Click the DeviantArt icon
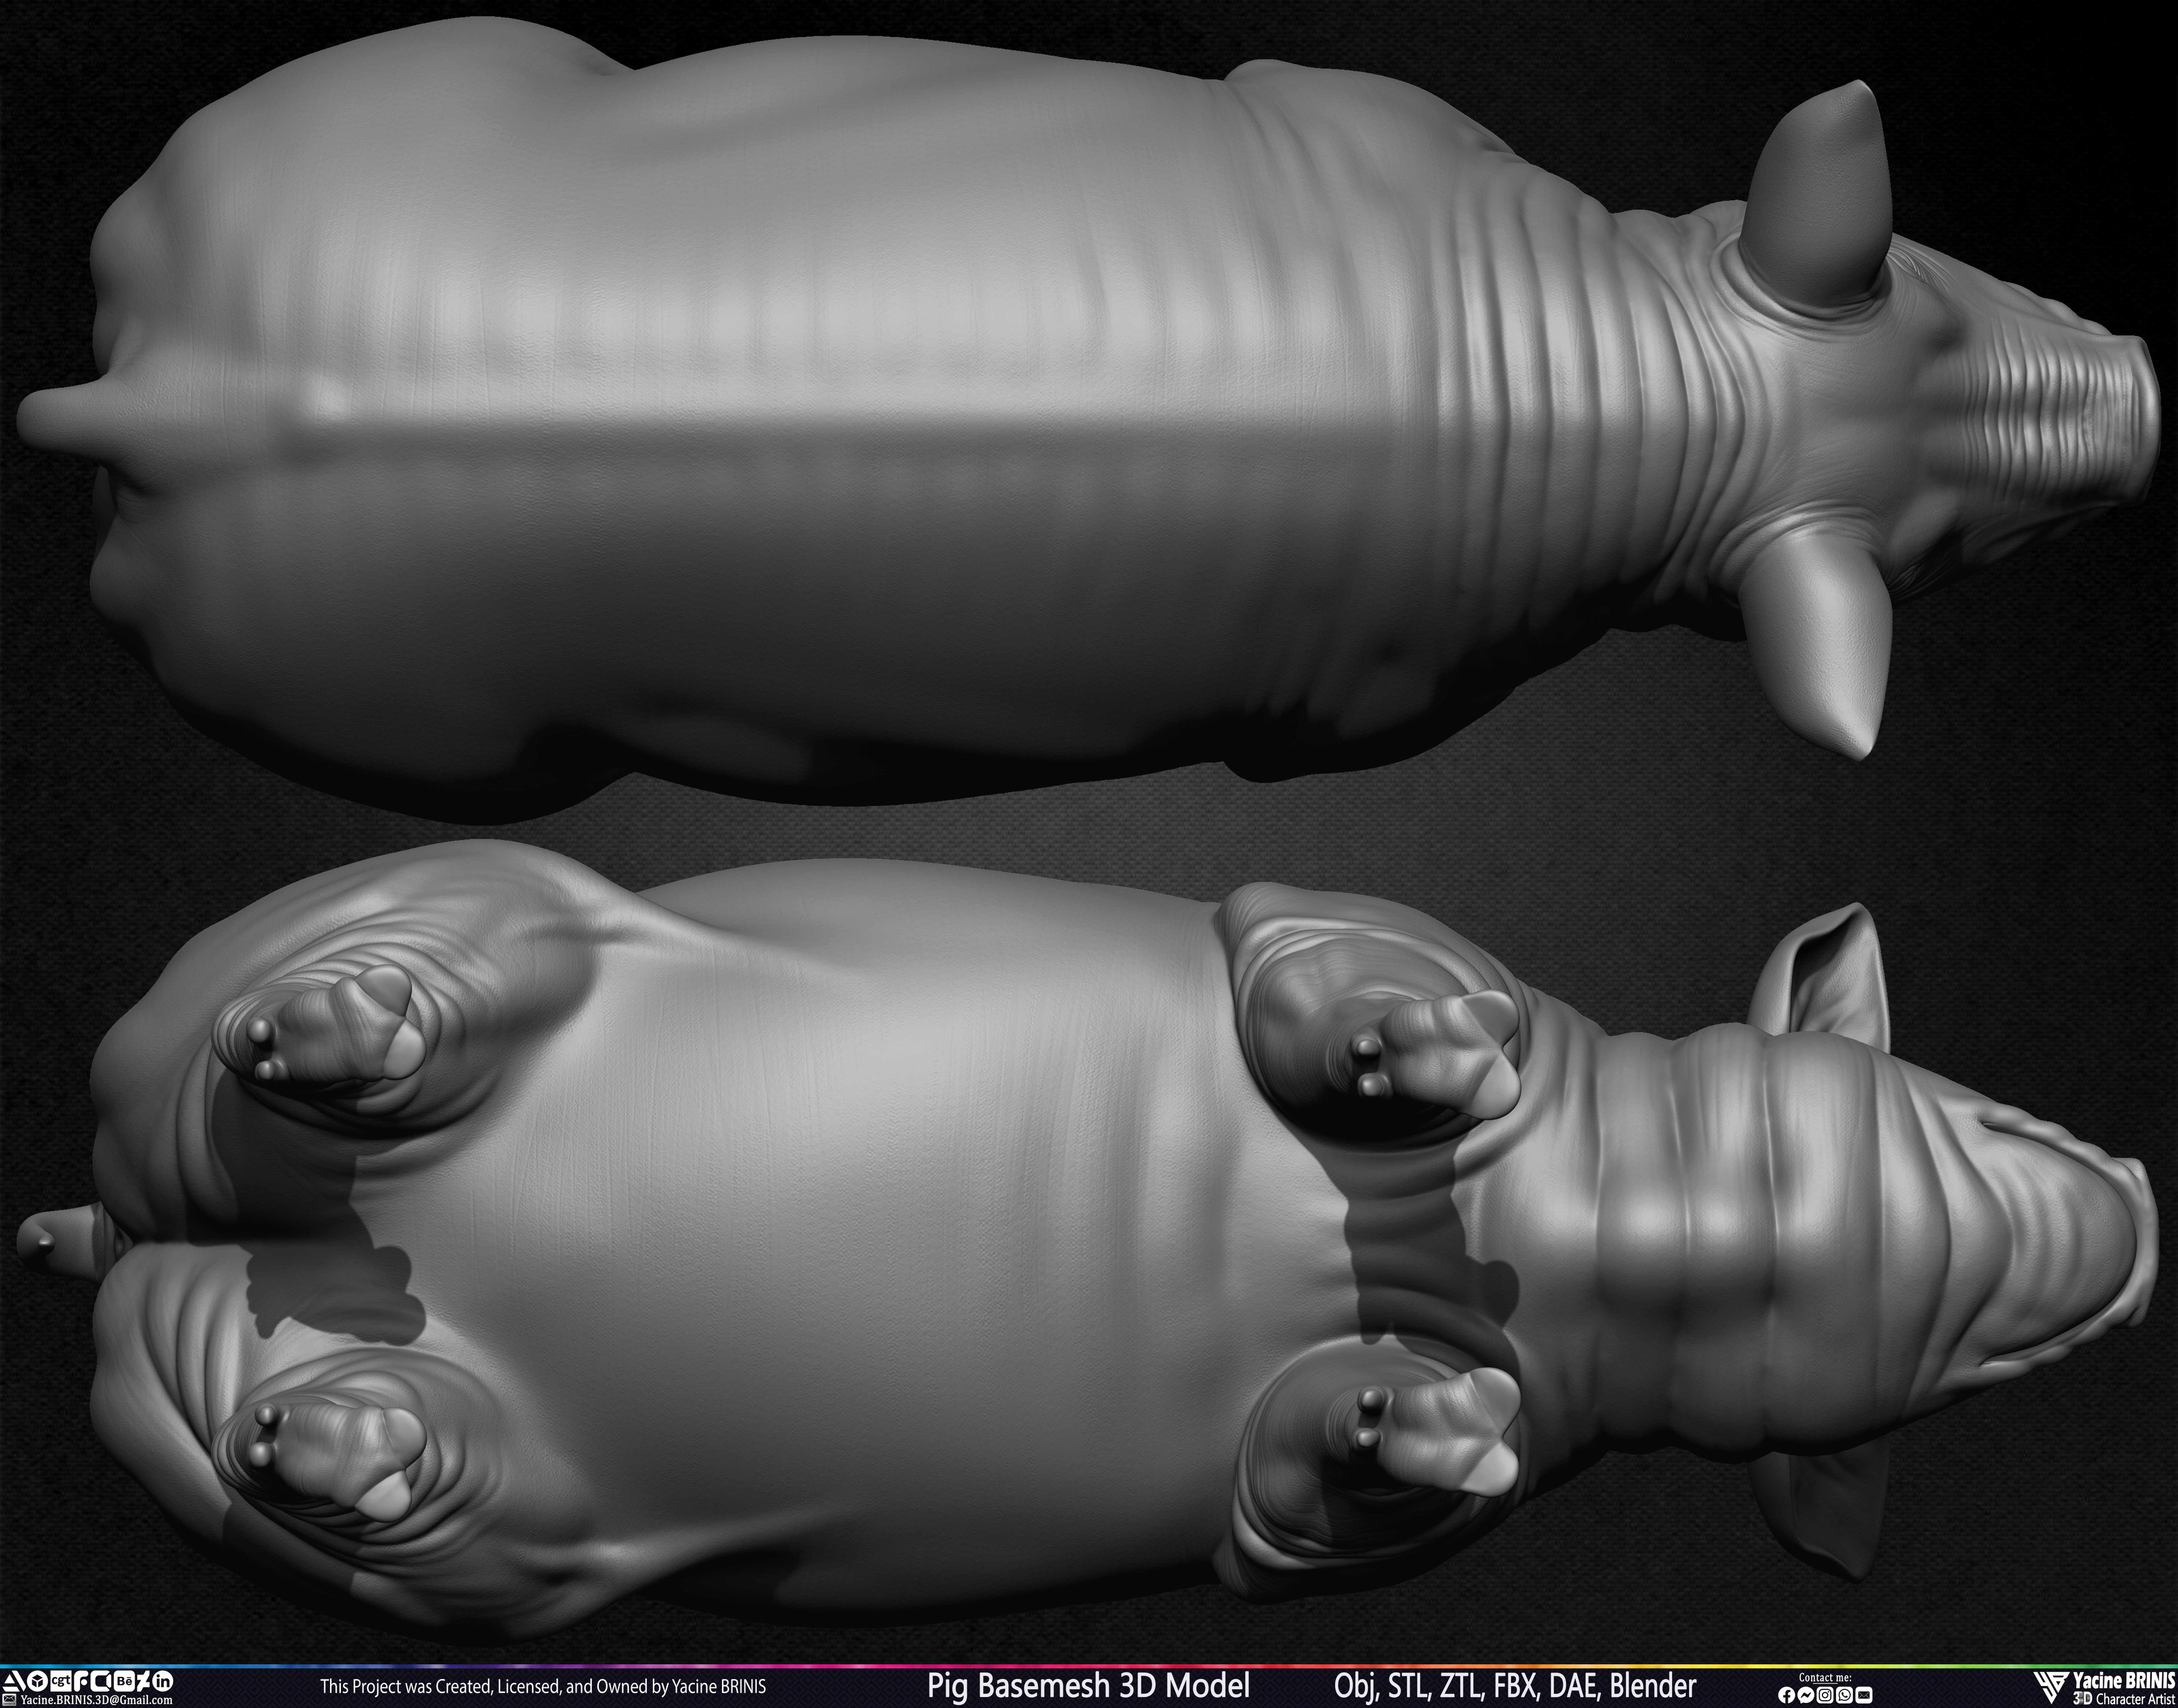The image size is (2178, 1708). tap(144, 1681)
